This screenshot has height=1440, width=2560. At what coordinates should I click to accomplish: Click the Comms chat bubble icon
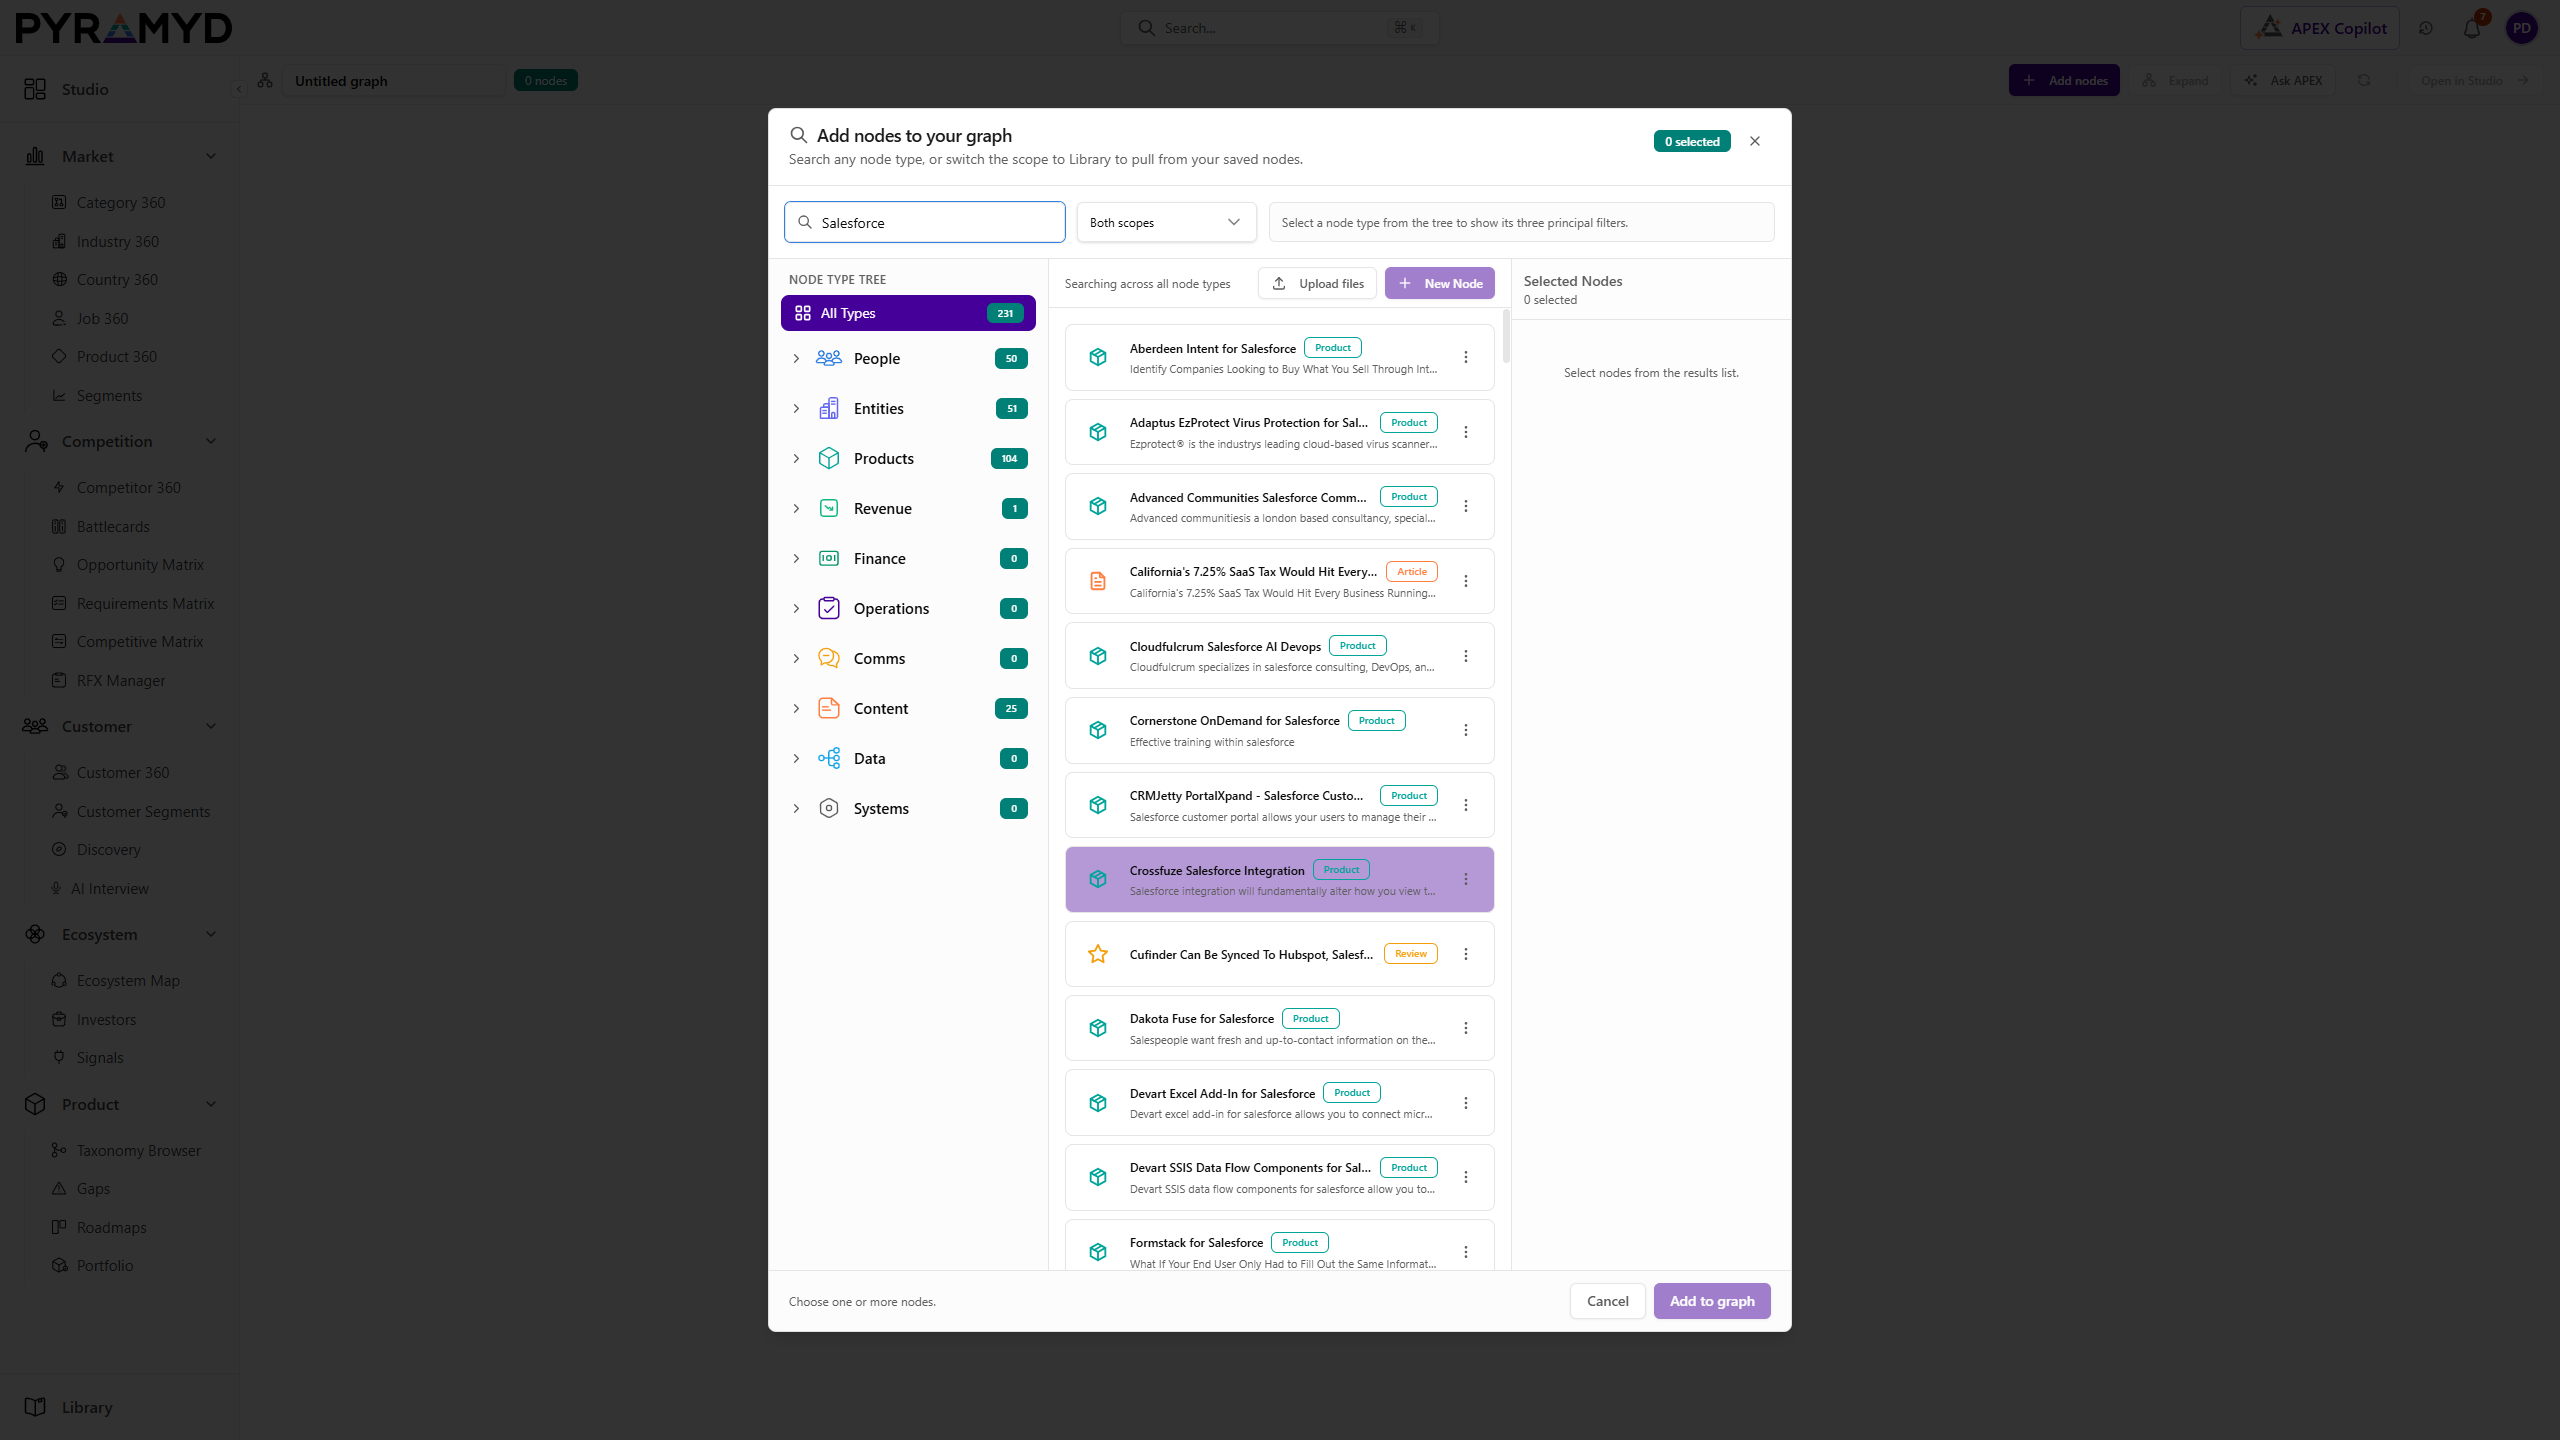tap(828, 658)
